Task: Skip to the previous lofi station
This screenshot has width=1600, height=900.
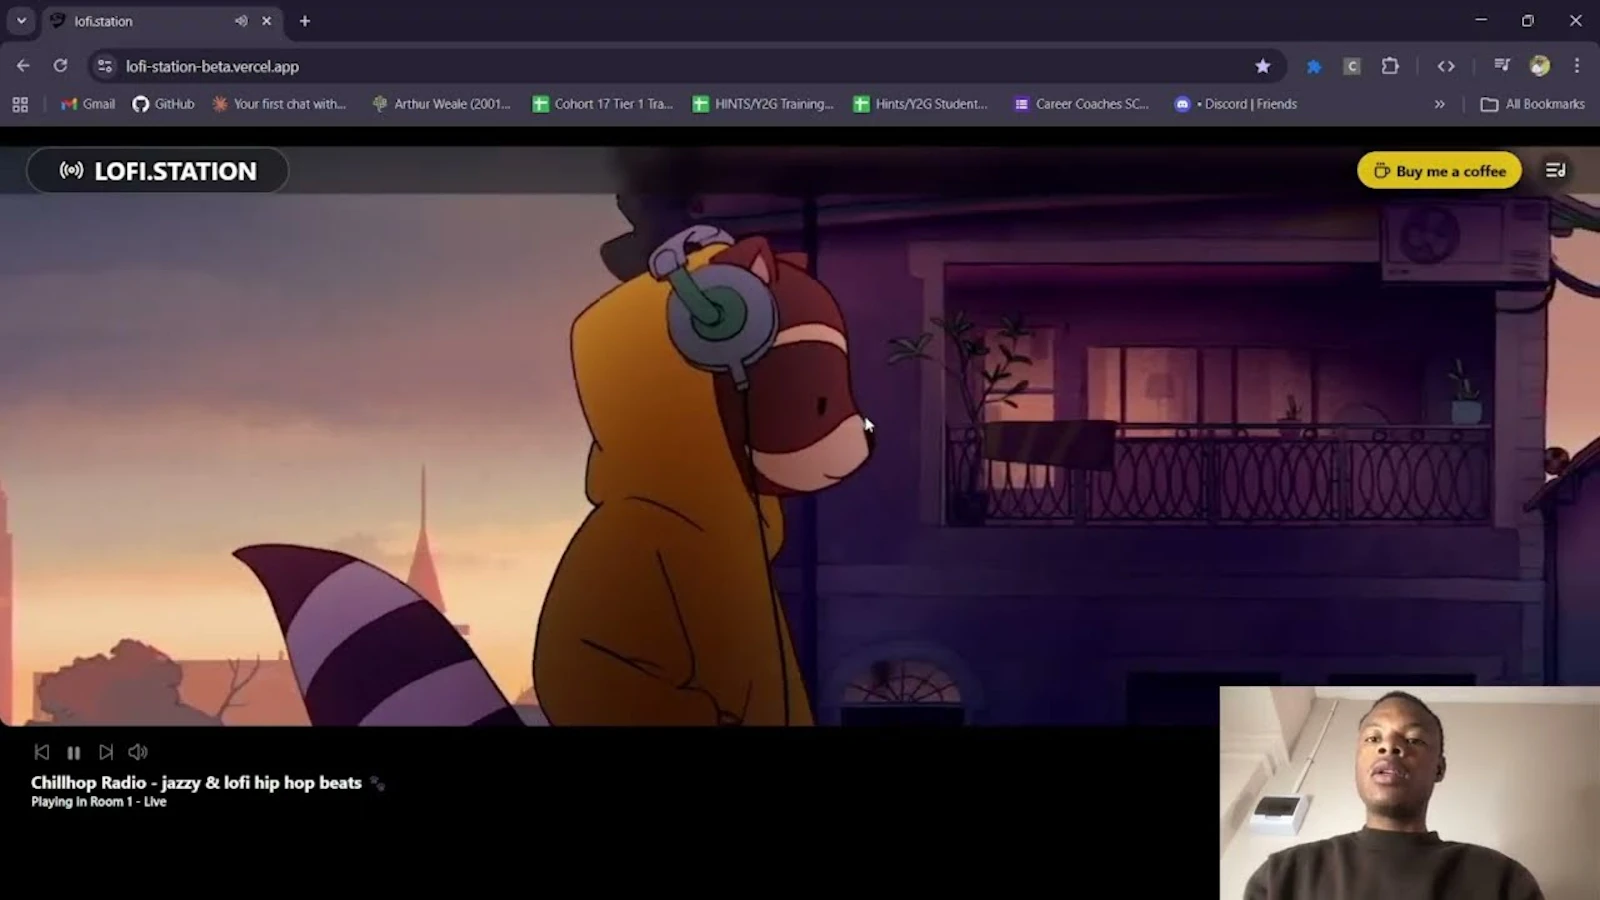Action: 42,752
